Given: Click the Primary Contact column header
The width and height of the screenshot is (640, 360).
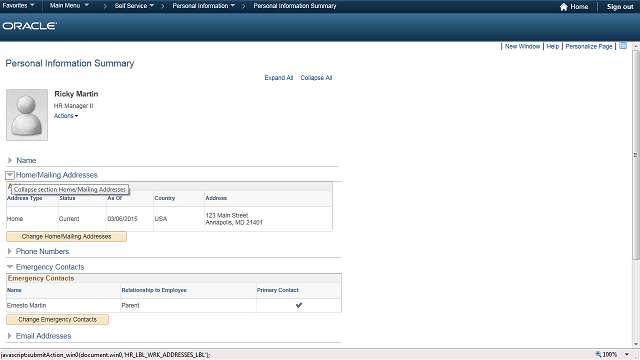Looking at the screenshot, I should click(x=278, y=290).
